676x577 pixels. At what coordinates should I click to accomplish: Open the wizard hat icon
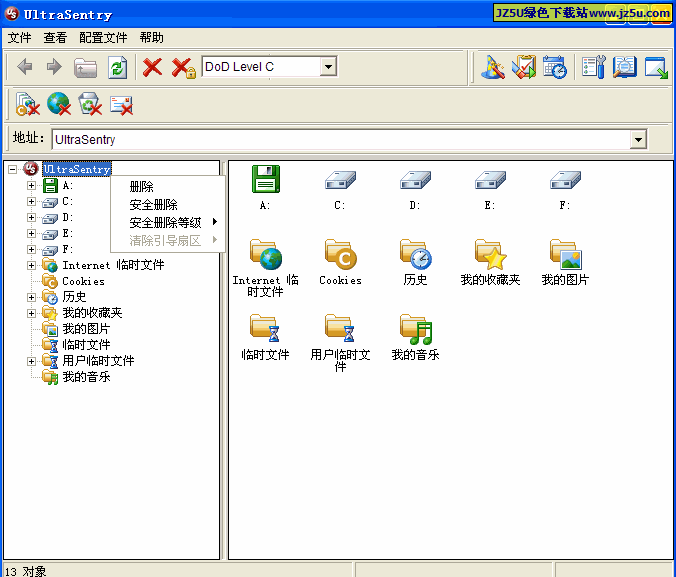point(493,67)
